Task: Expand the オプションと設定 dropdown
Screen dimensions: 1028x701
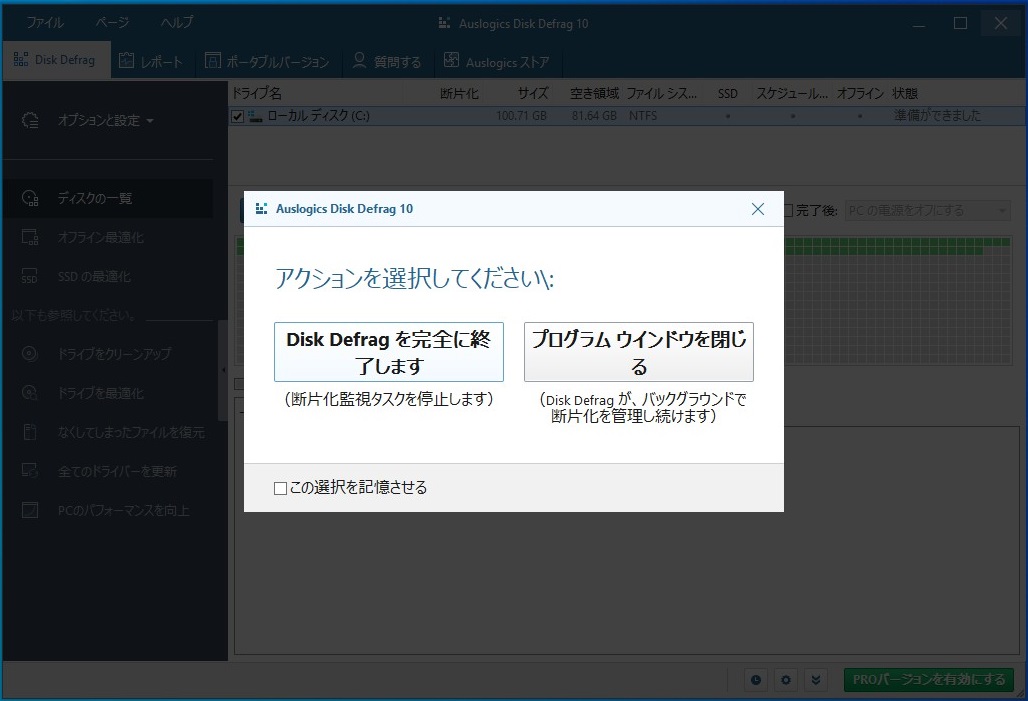Action: pyautogui.click(x=106, y=121)
